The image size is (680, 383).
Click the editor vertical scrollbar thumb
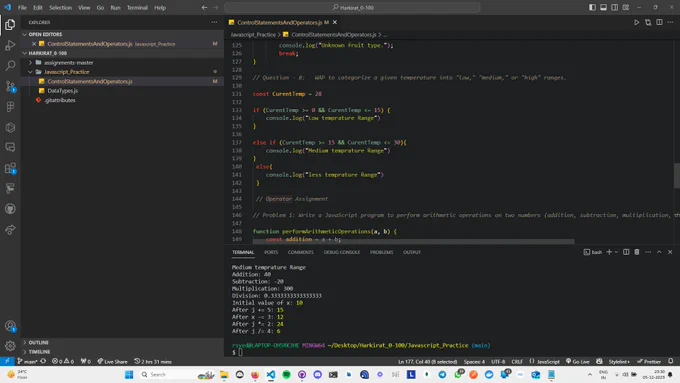(x=677, y=175)
